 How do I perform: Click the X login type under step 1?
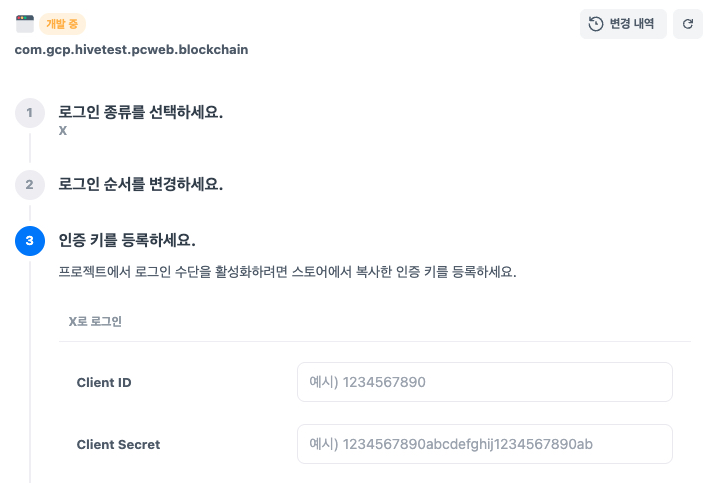click(63, 131)
